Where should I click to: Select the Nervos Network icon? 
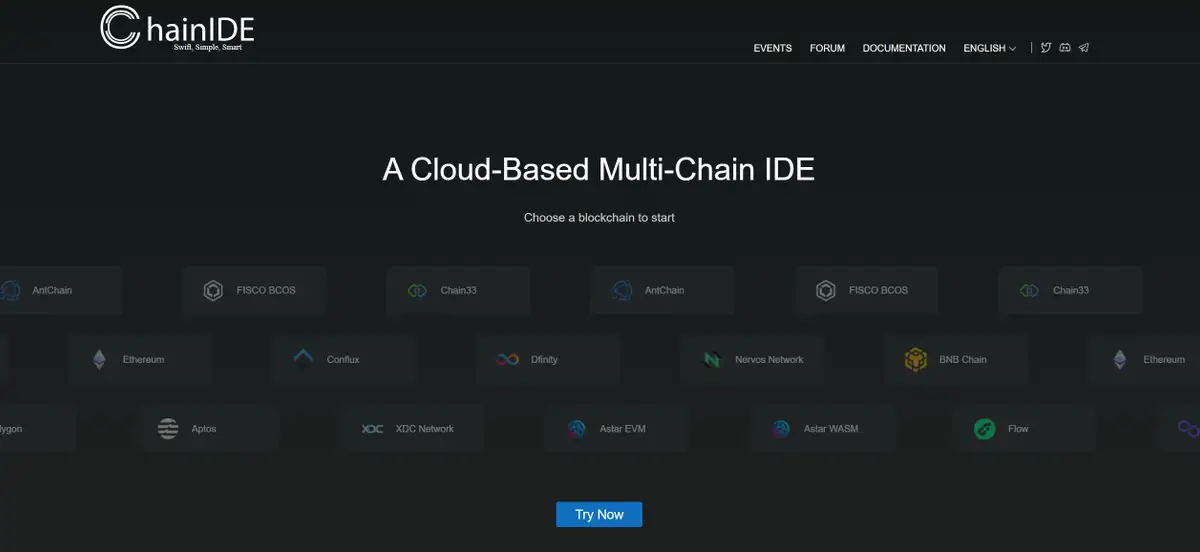712,359
